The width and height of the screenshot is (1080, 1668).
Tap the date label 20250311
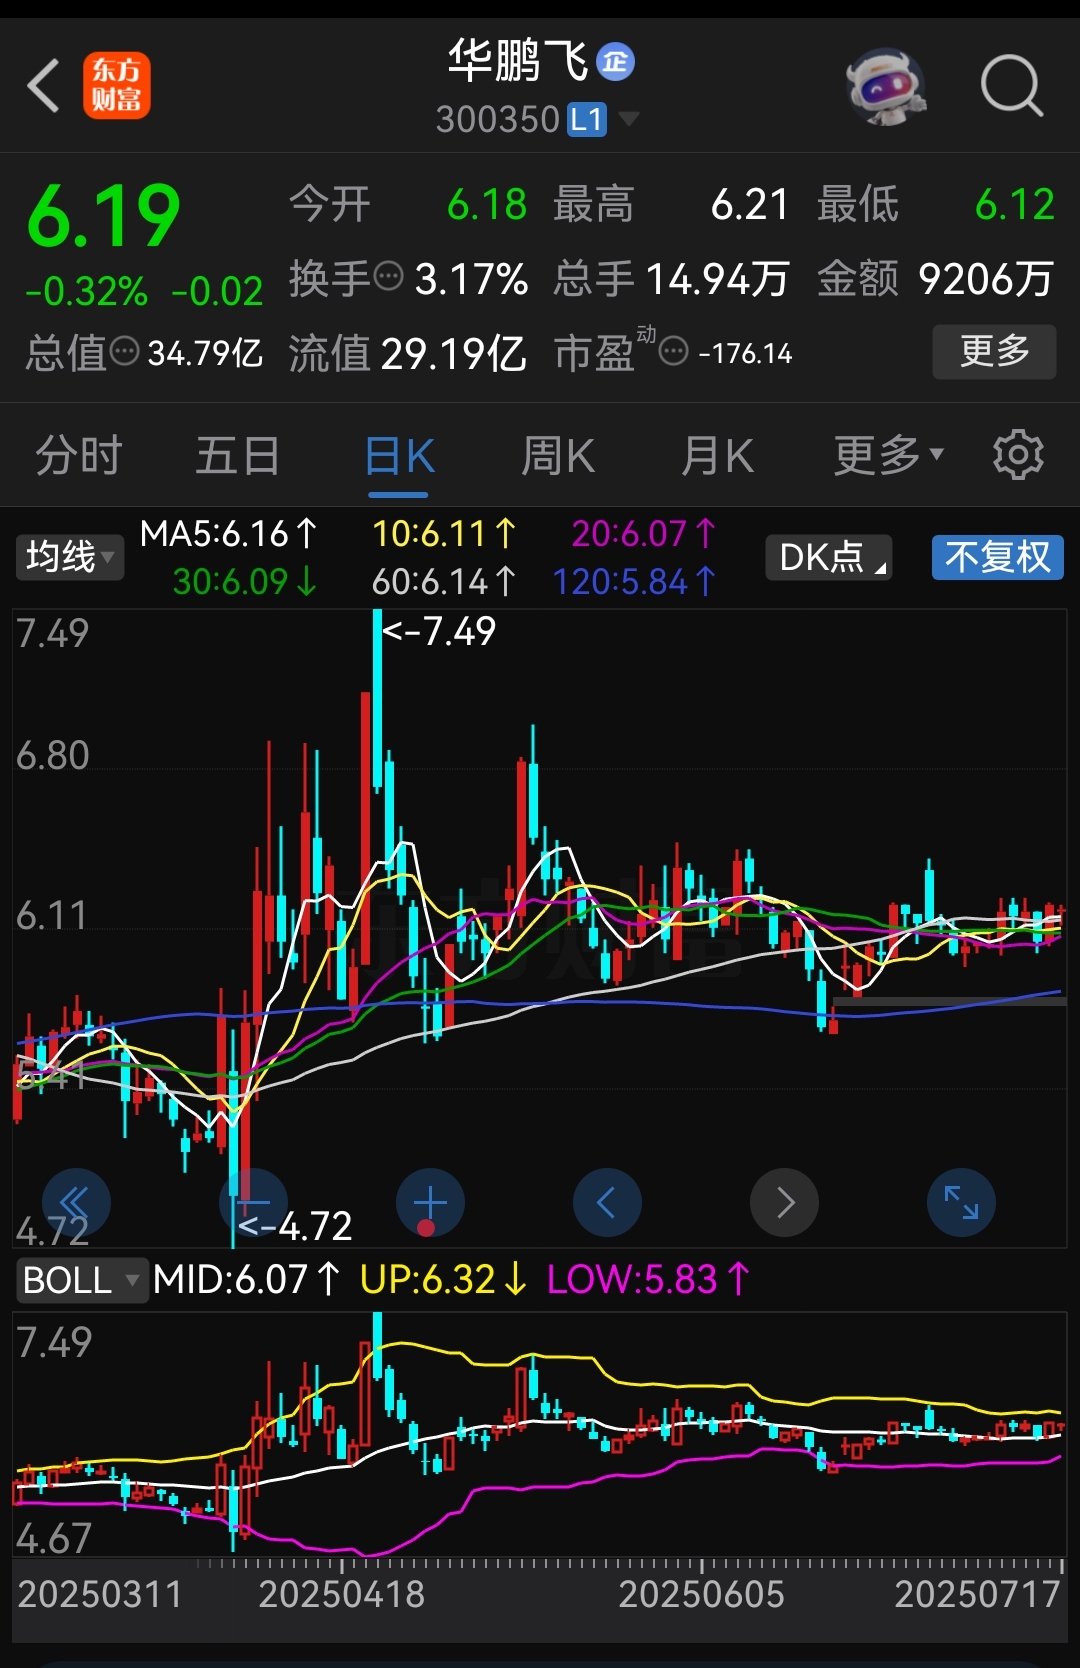tap(100, 1594)
